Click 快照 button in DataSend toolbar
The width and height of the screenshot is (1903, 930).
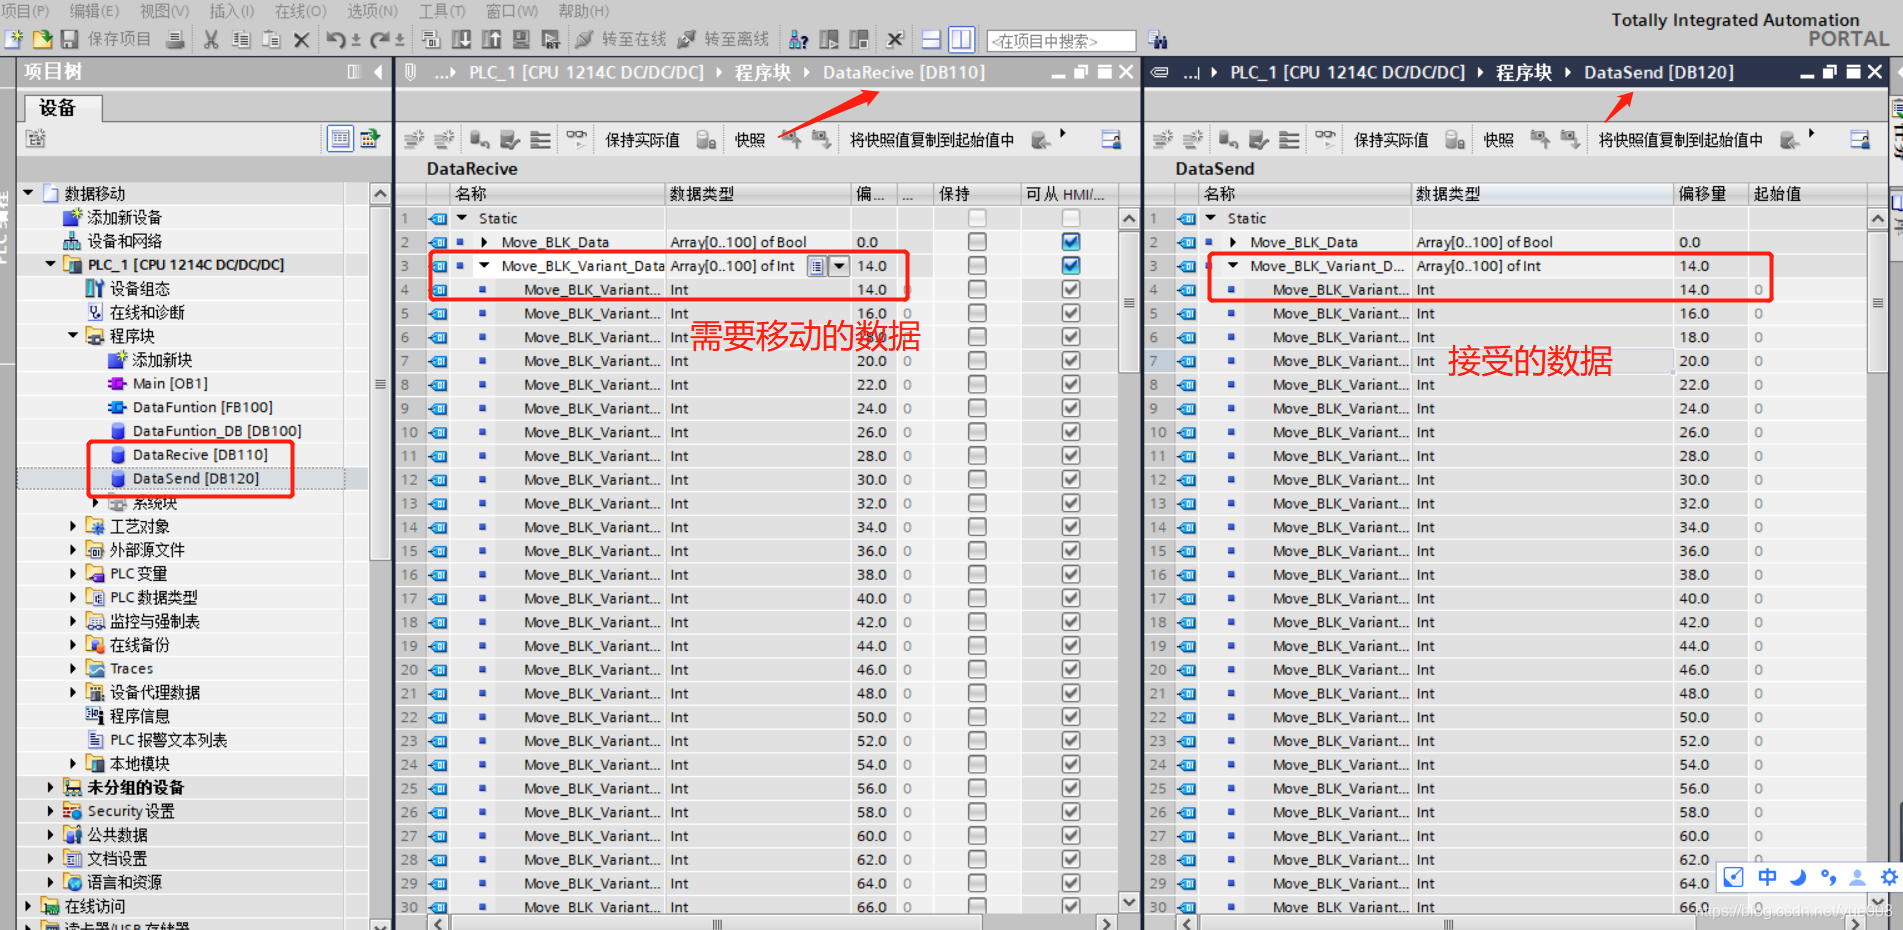pyautogui.click(x=1498, y=140)
